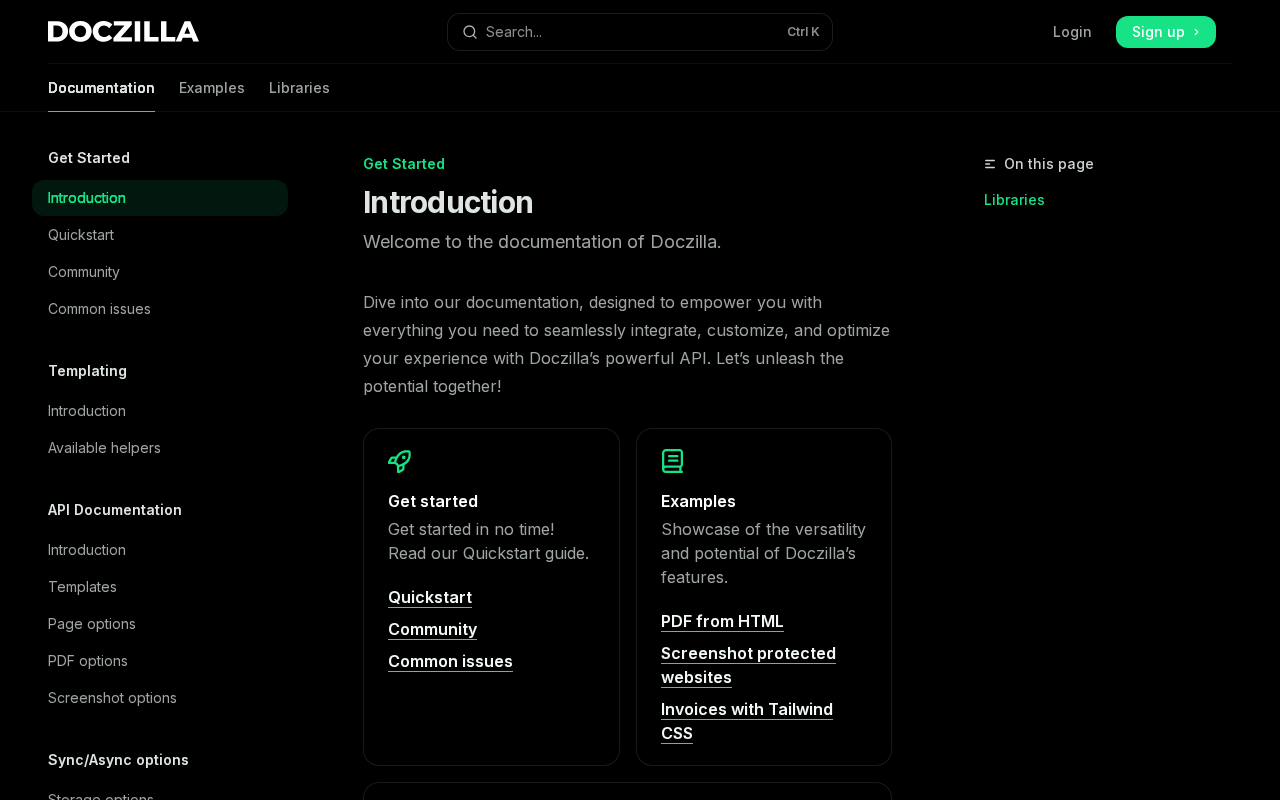Go to Available helpers under Templating
This screenshot has width=1280, height=800.
(104, 448)
